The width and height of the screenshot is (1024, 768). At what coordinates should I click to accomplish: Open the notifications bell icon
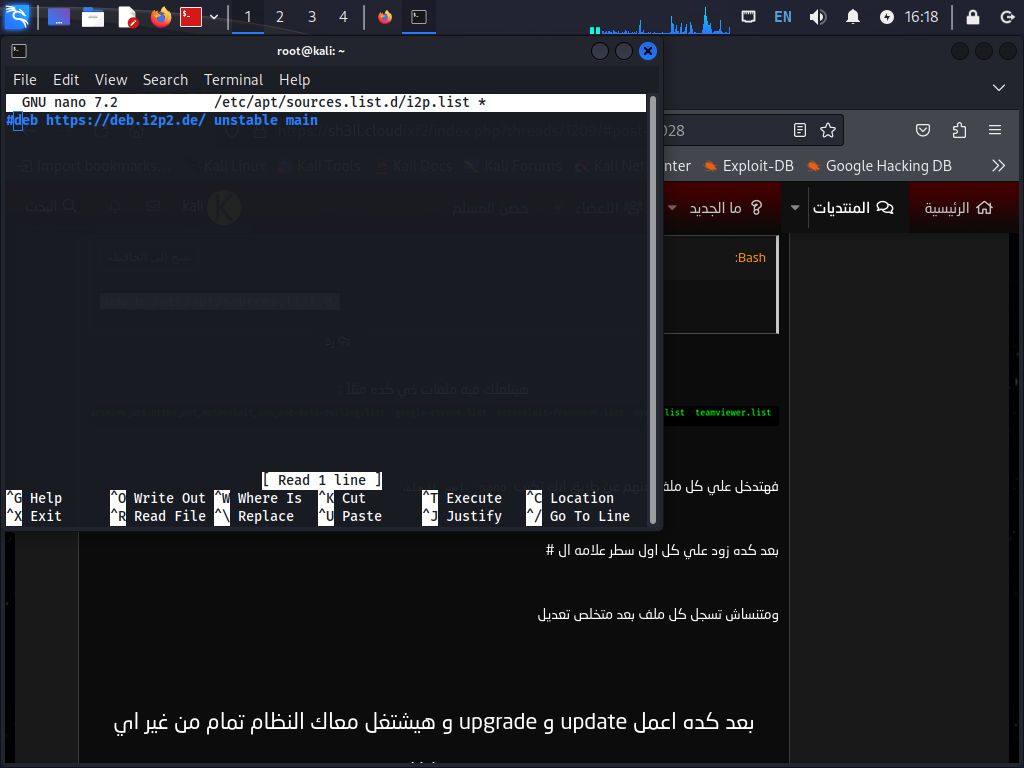pyautogui.click(x=852, y=17)
